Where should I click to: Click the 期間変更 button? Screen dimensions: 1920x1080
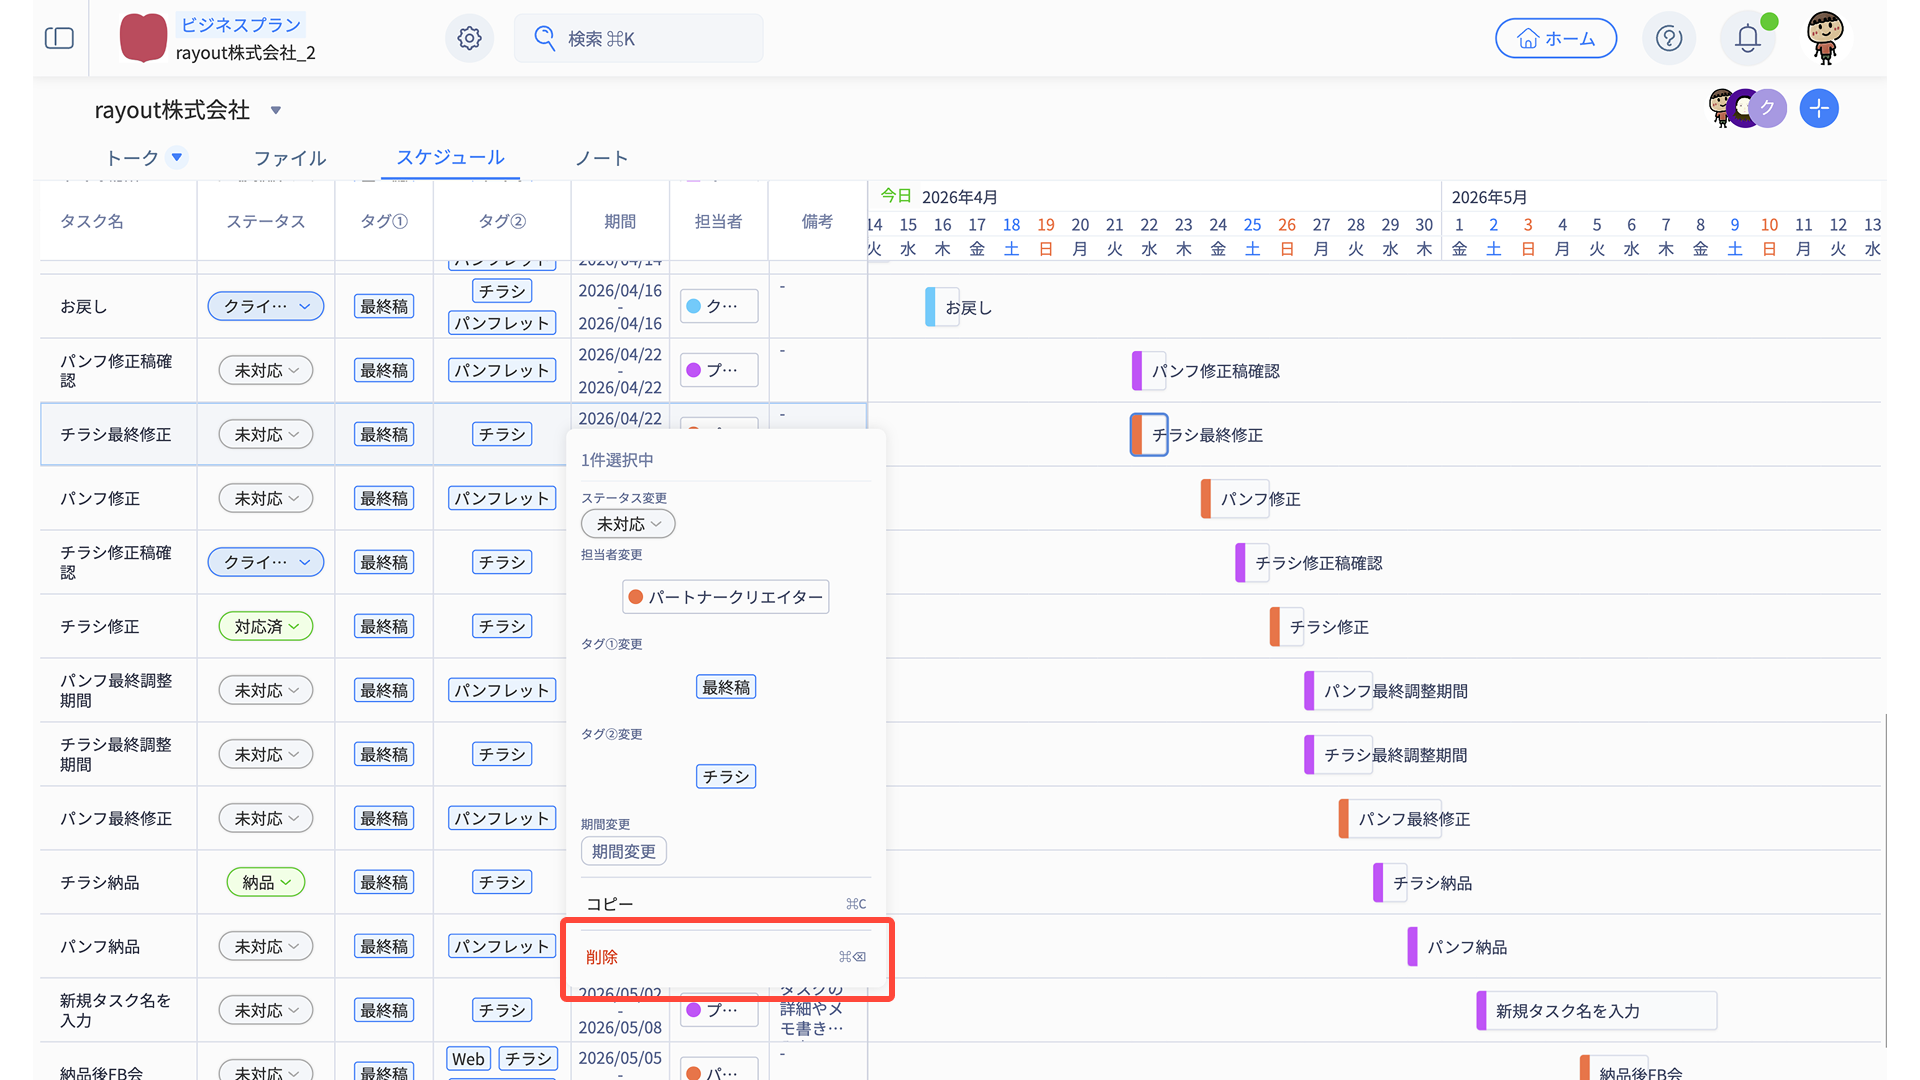click(623, 852)
